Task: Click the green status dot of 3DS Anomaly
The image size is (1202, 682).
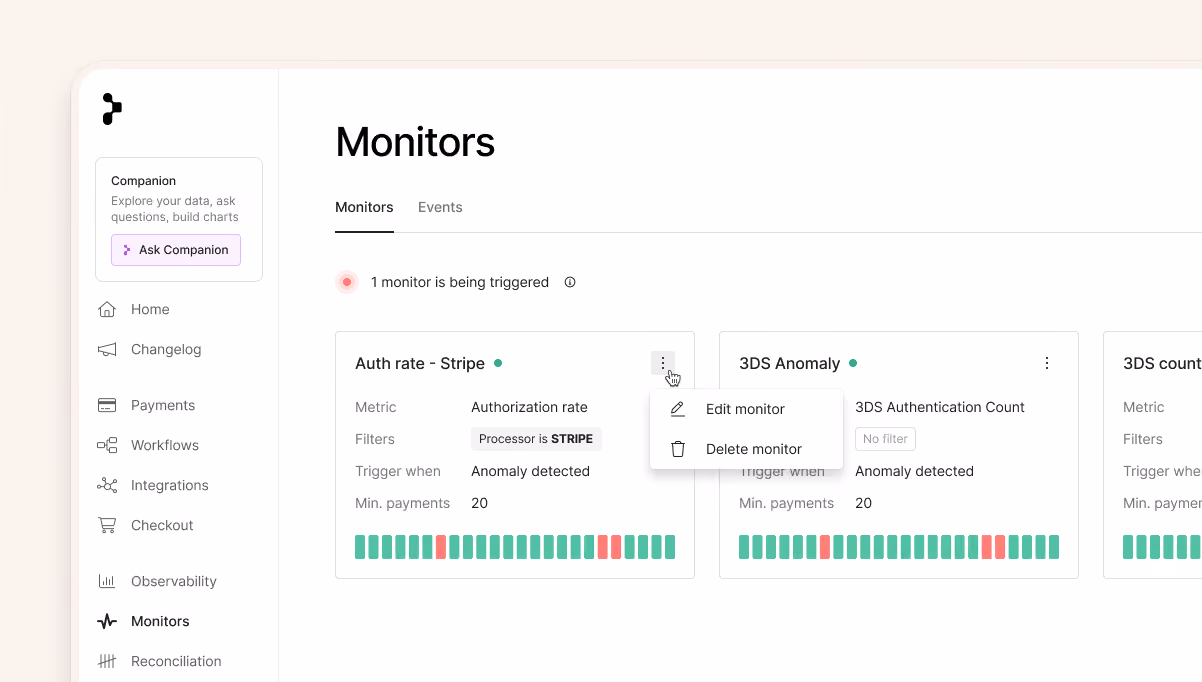Action: pyautogui.click(x=853, y=363)
